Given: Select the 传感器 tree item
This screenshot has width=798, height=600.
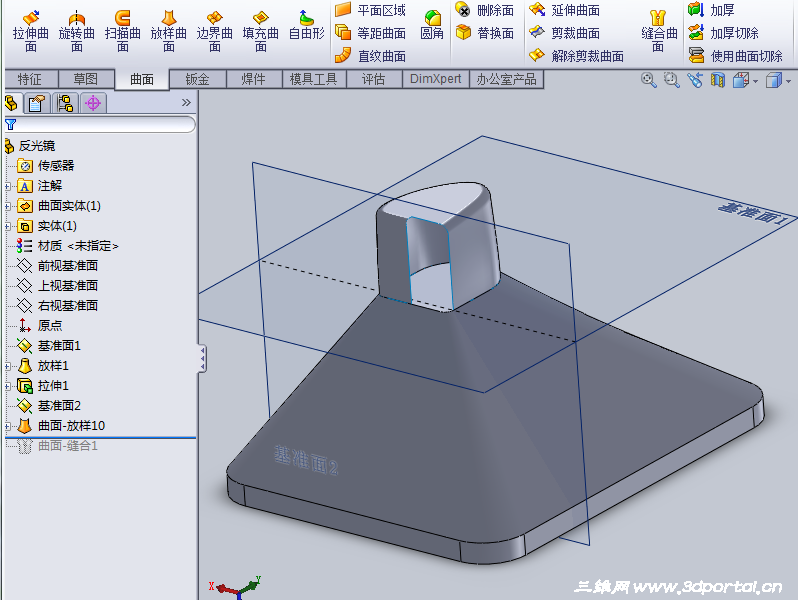Looking at the screenshot, I should 46,166.
